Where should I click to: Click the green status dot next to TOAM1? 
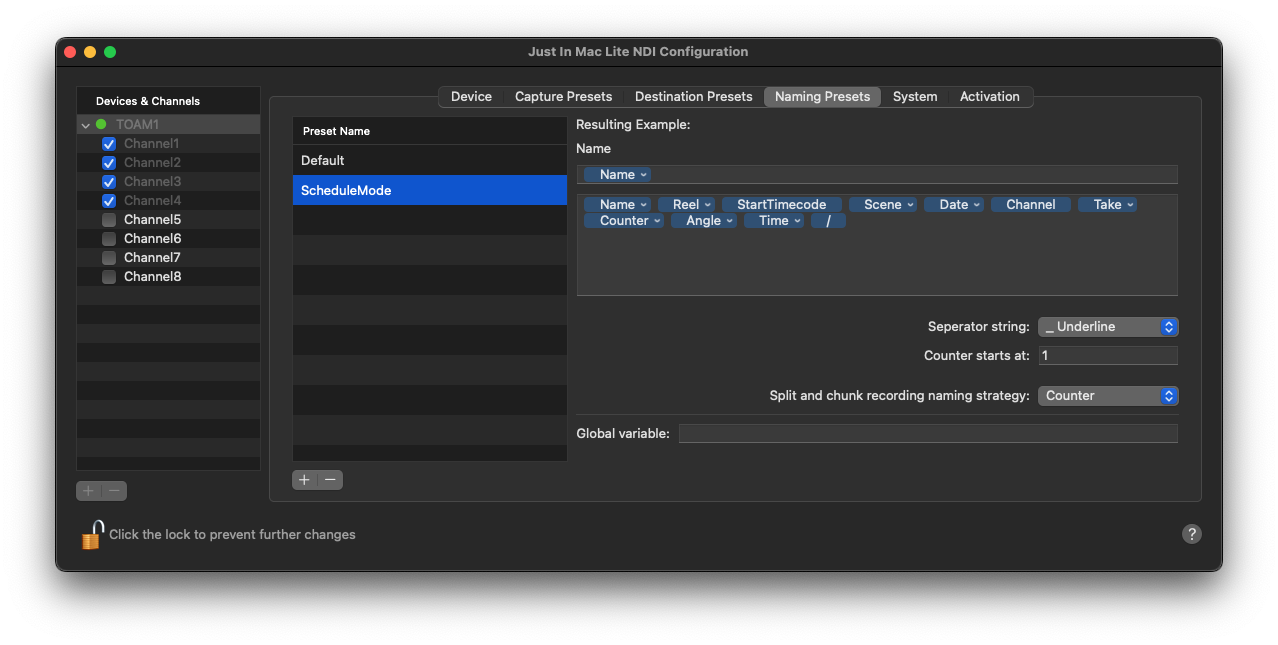coord(101,125)
